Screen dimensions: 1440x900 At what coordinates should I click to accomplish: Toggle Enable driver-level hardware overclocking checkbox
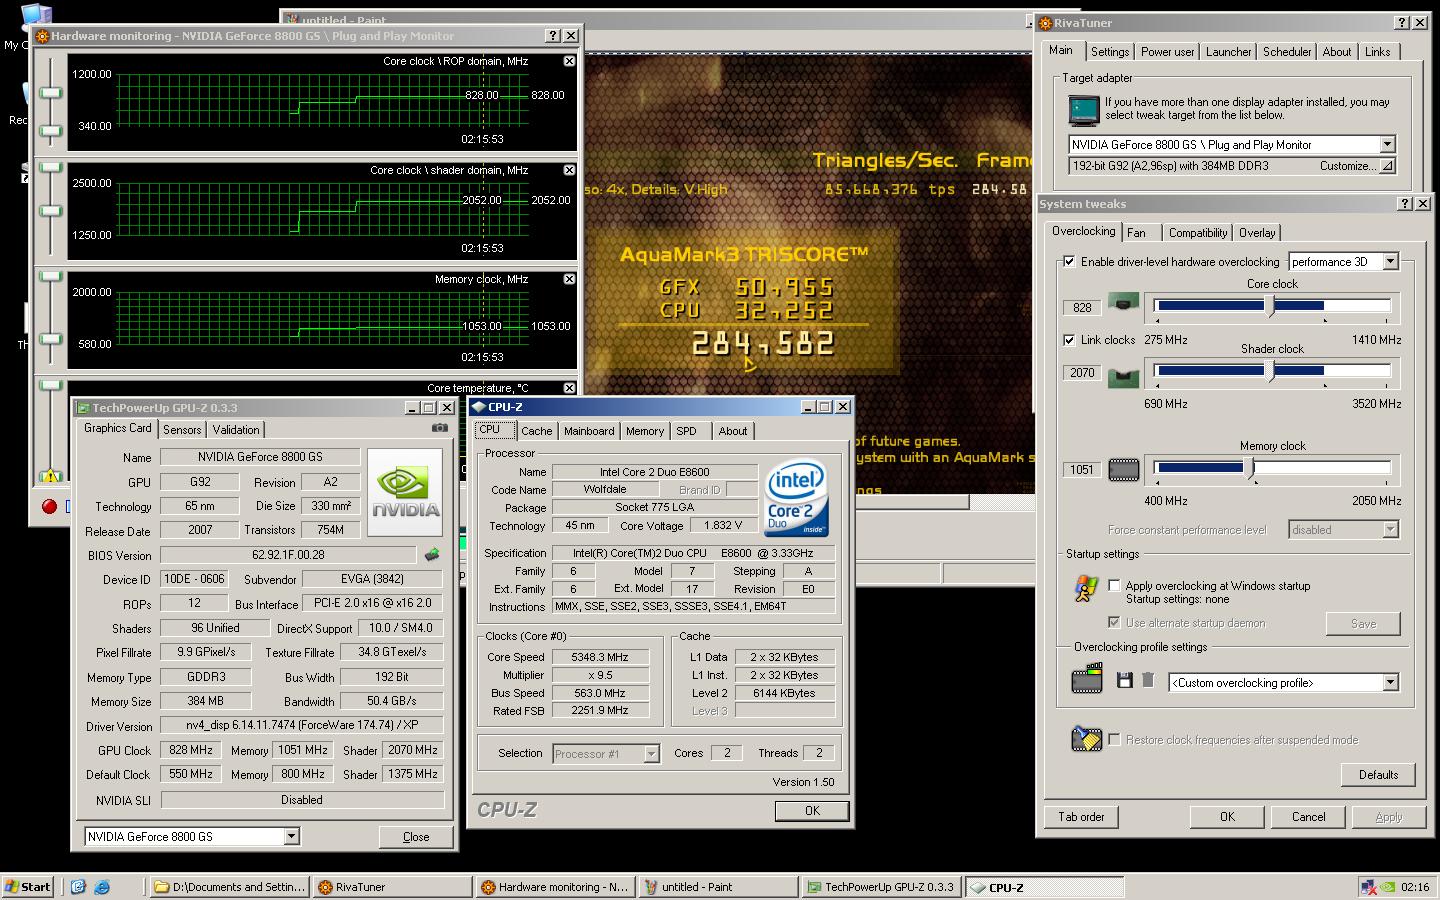(1069, 261)
